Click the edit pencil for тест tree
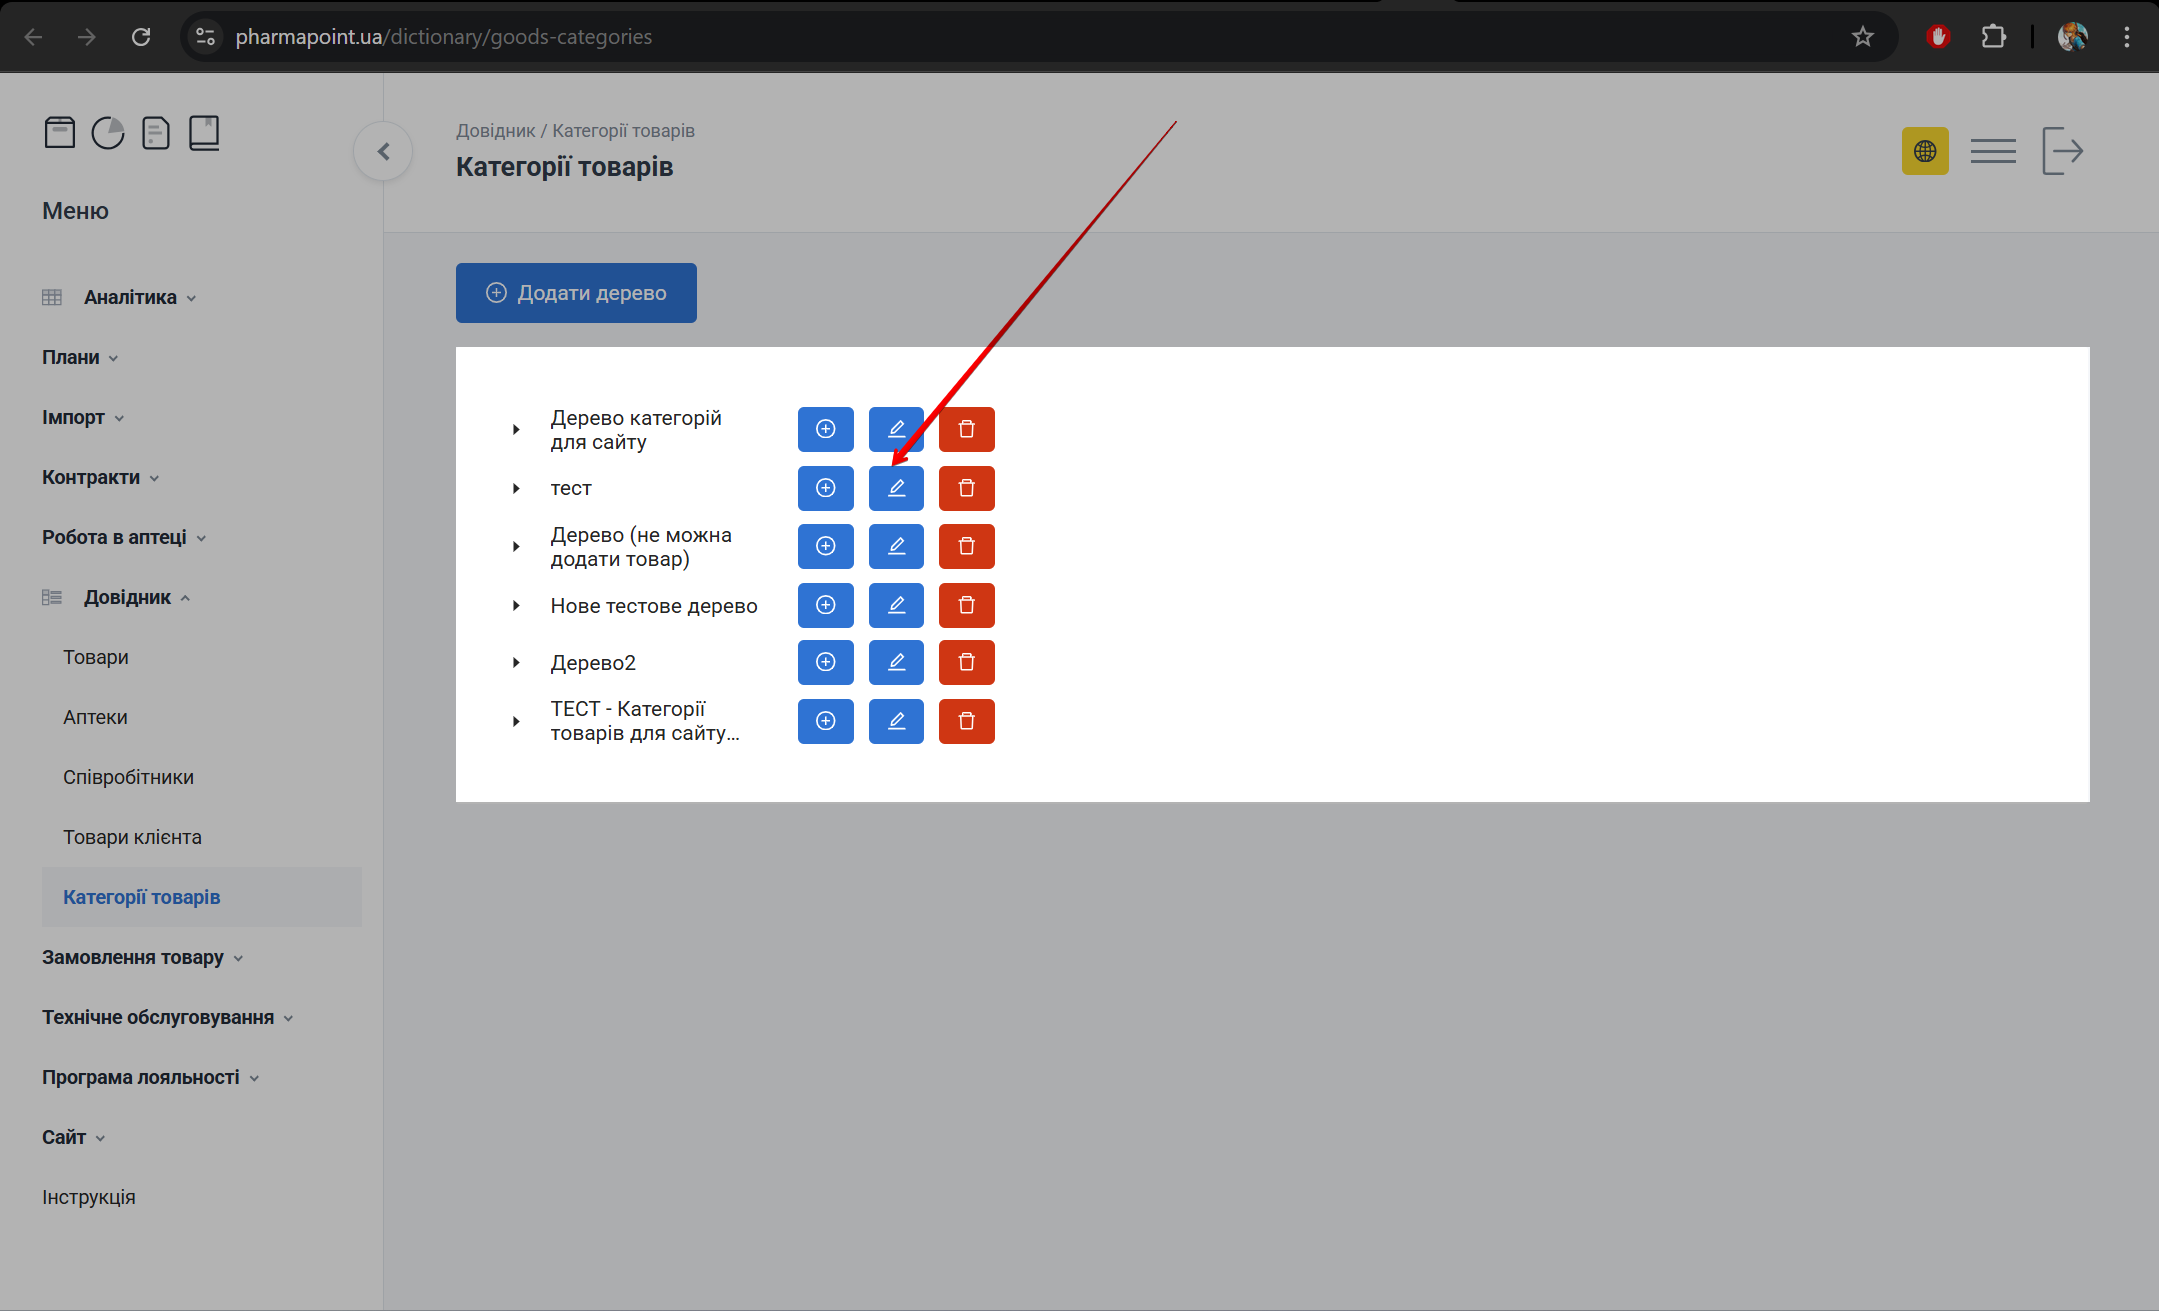The image size is (2159, 1311). click(896, 488)
